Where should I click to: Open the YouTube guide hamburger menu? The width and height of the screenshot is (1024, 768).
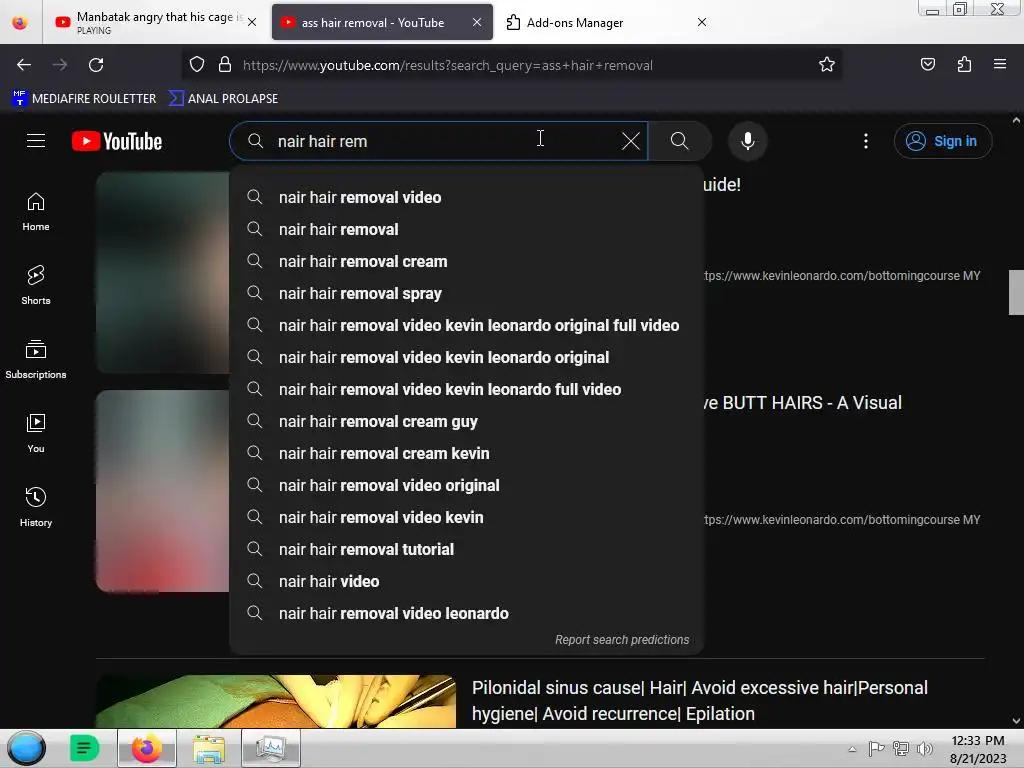pyautogui.click(x=36, y=140)
